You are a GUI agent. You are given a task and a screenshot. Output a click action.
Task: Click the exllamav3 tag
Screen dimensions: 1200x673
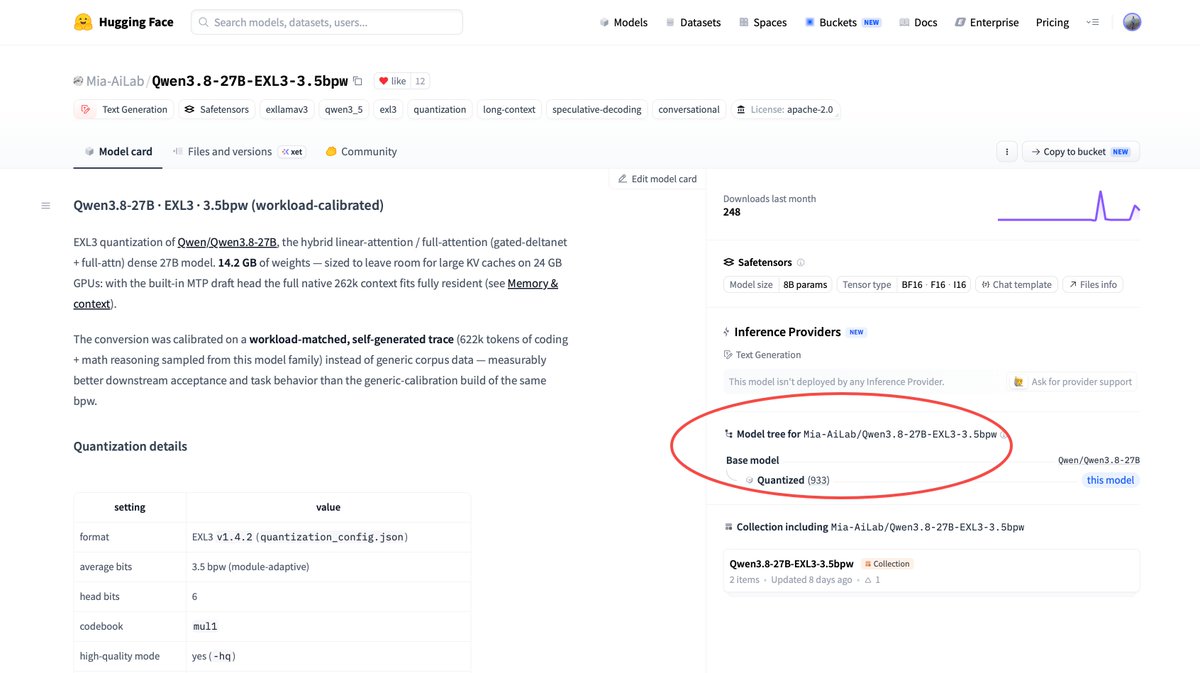coord(288,109)
